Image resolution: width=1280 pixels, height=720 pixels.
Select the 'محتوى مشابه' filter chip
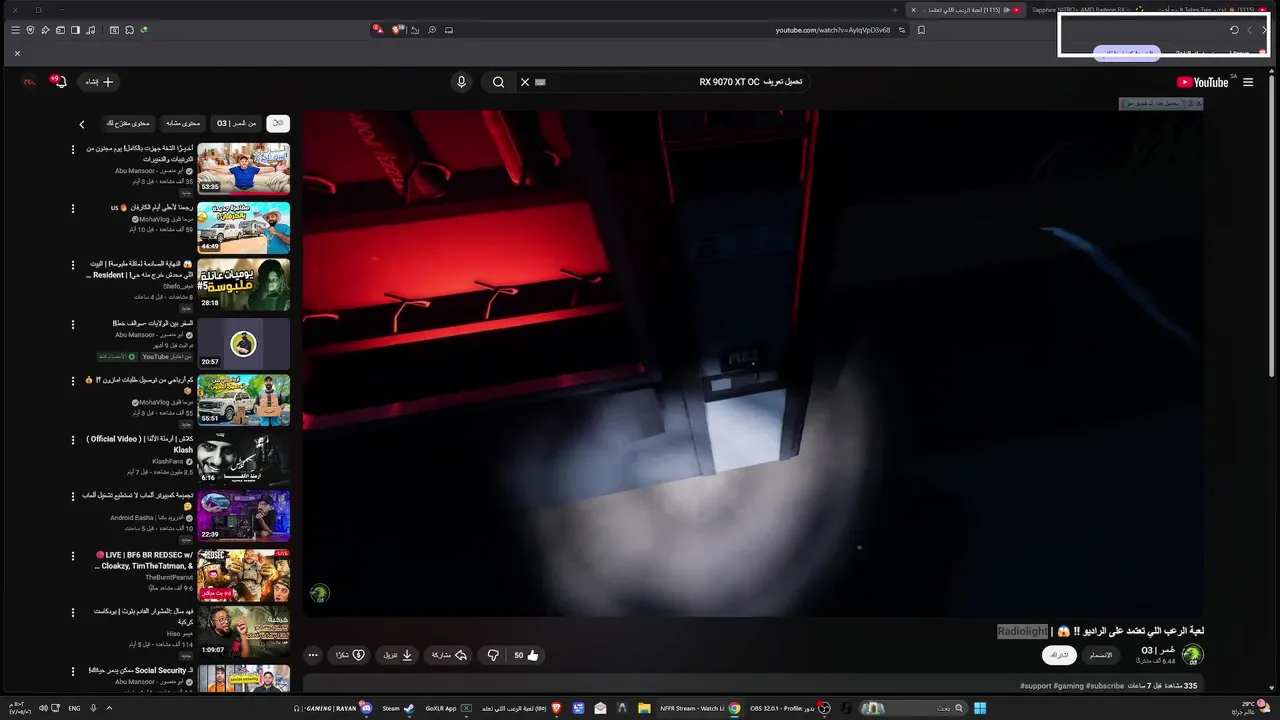pos(182,123)
